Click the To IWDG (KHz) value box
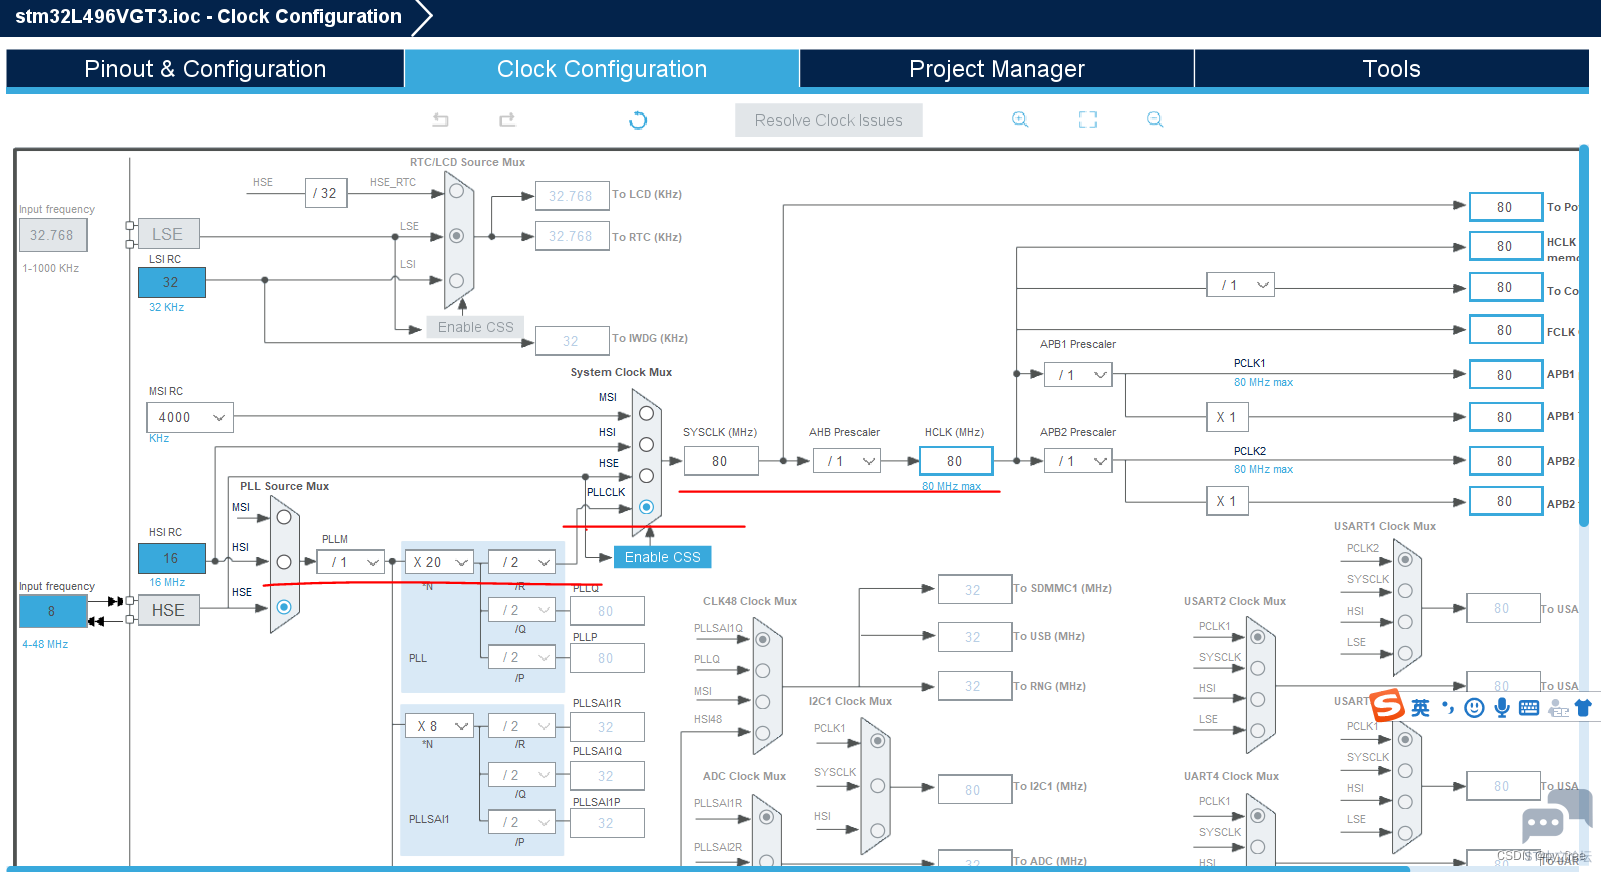This screenshot has height=872, width=1601. (x=571, y=341)
